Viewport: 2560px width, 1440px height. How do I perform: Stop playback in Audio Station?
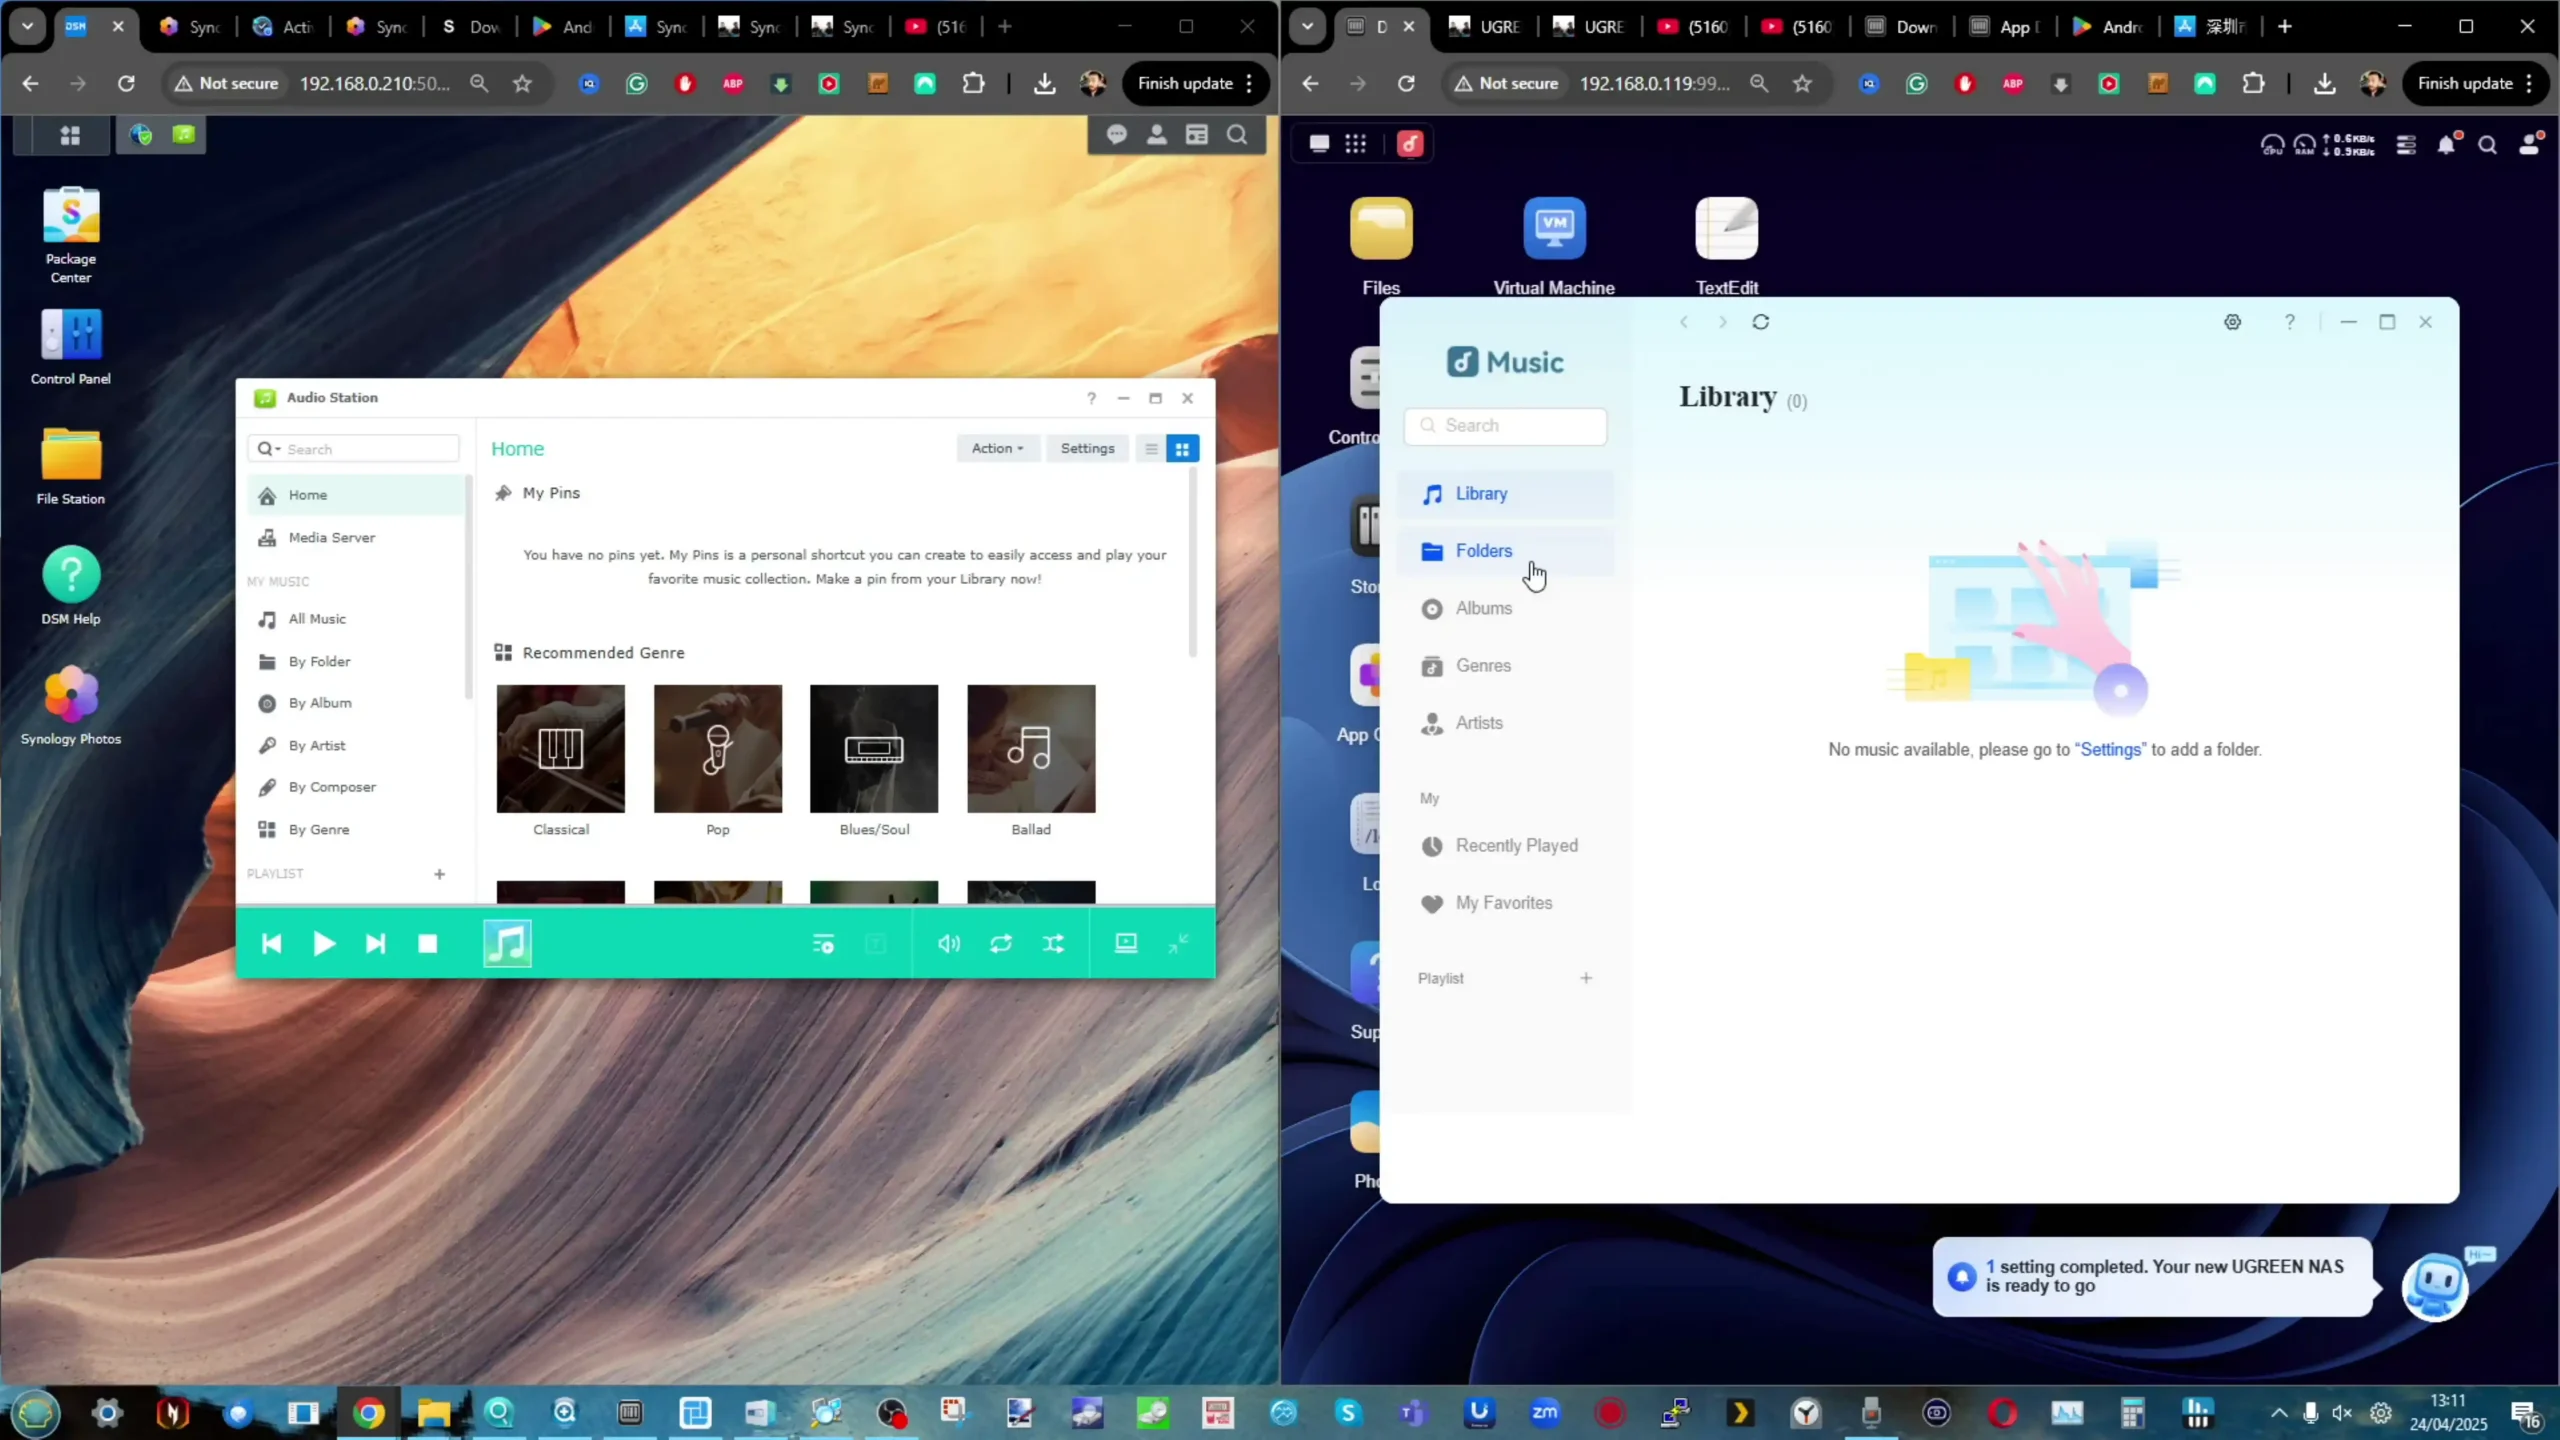click(x=428, y=944)
